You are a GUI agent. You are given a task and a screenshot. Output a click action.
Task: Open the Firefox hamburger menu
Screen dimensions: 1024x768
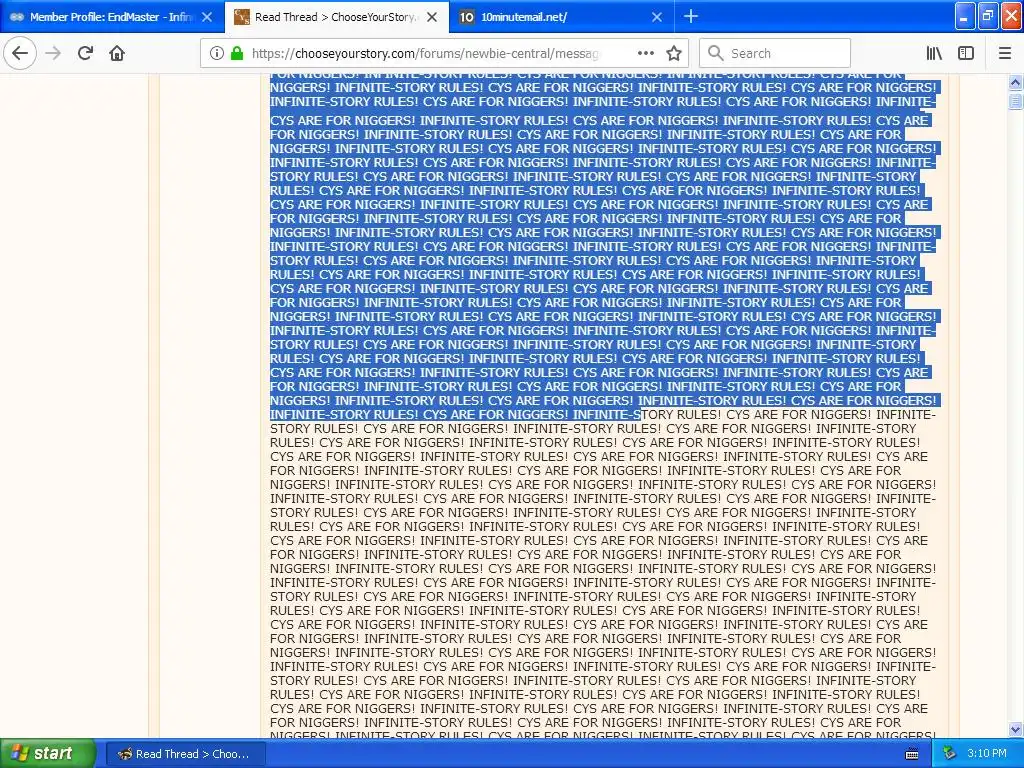[x=1005, y=54]
